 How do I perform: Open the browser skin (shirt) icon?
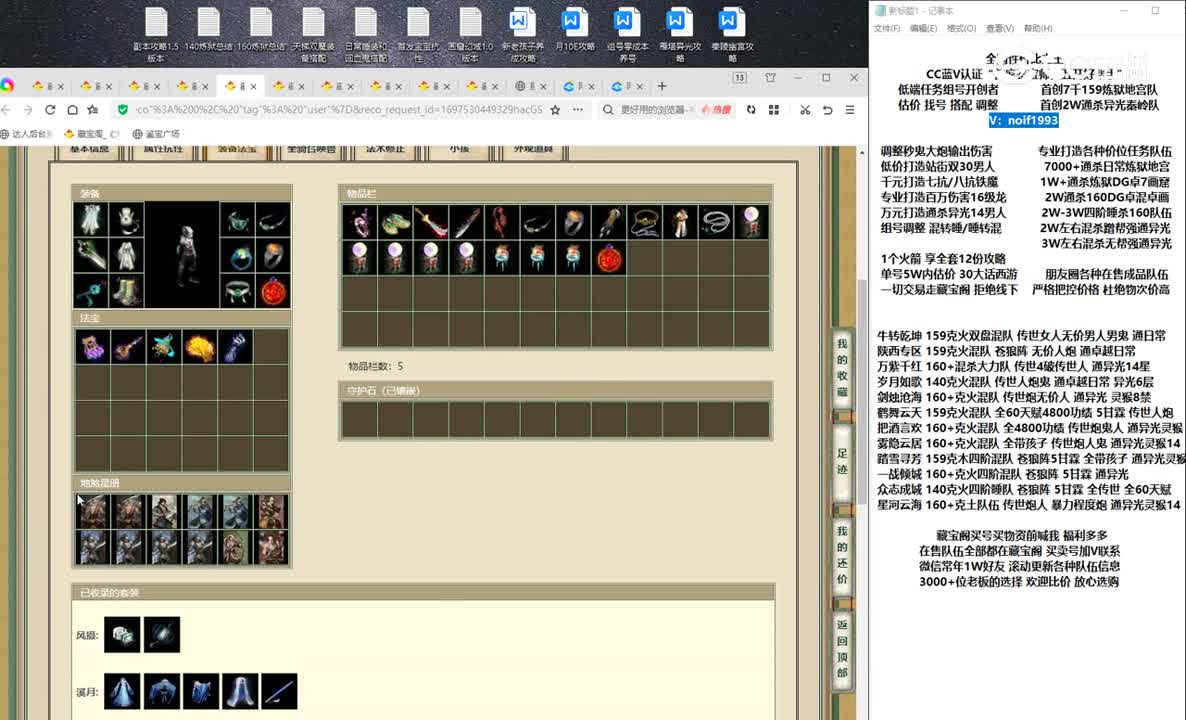(x=770, y=78)
